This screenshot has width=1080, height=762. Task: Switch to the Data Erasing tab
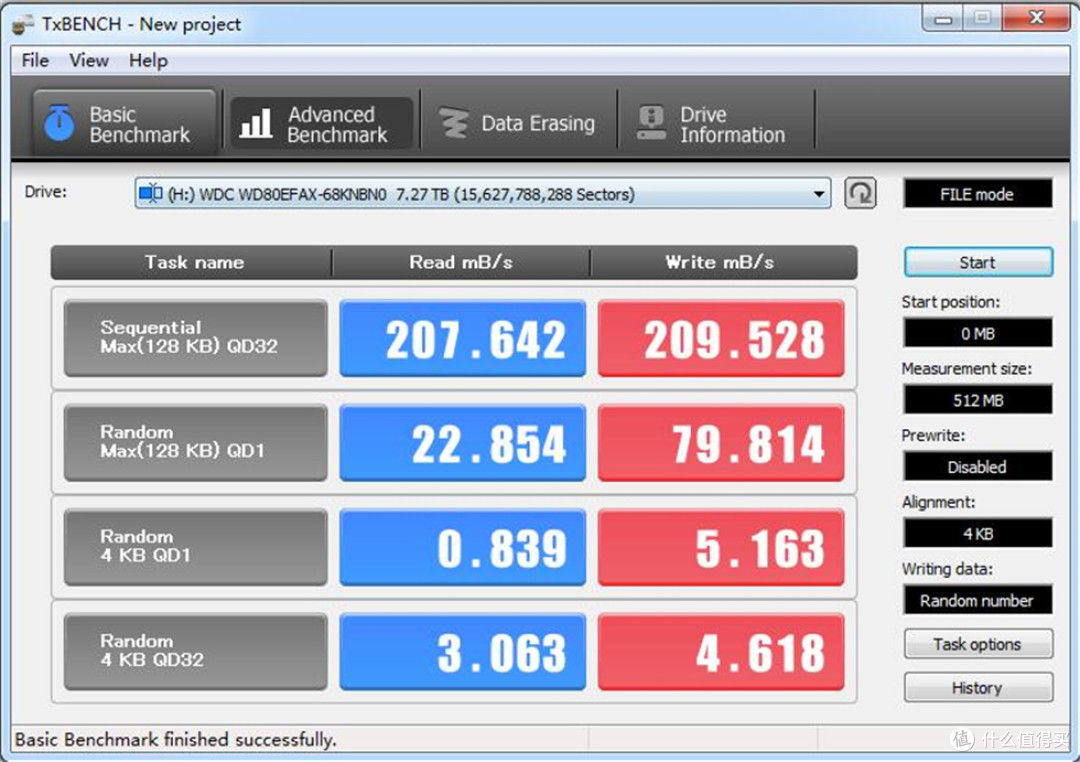(x=518, y=124)
